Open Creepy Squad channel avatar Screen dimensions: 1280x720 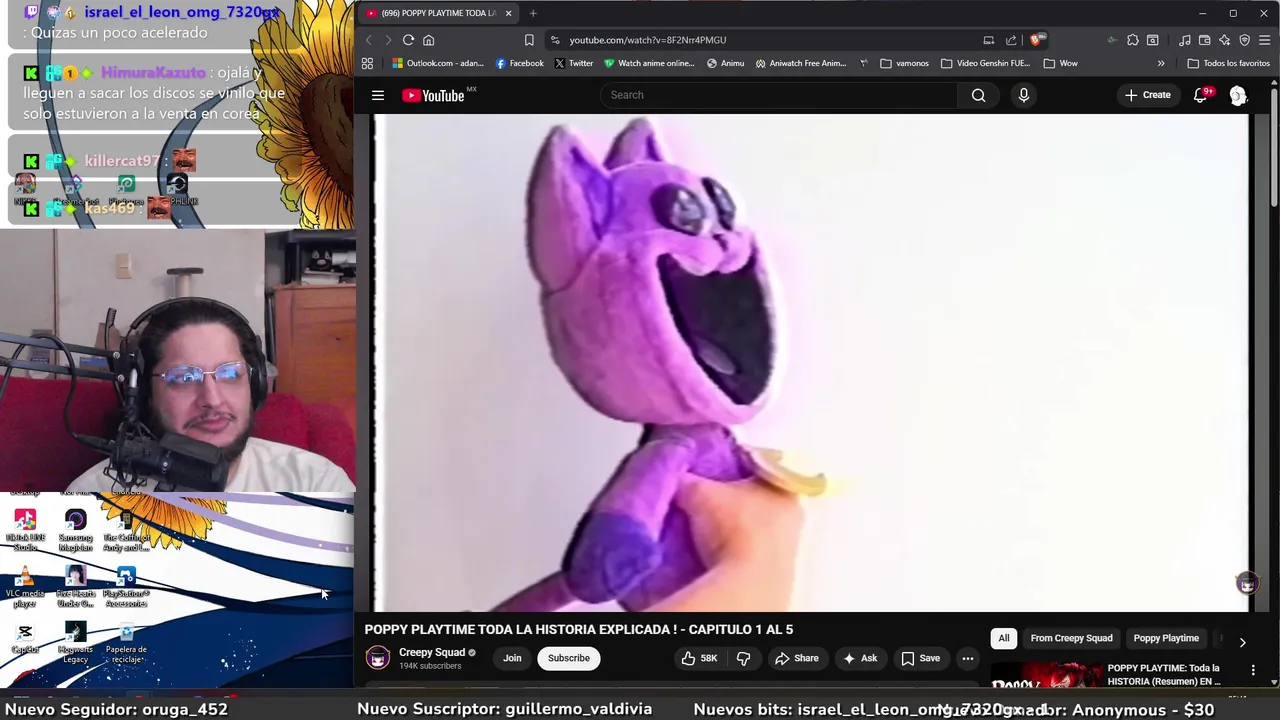(378, 658)
